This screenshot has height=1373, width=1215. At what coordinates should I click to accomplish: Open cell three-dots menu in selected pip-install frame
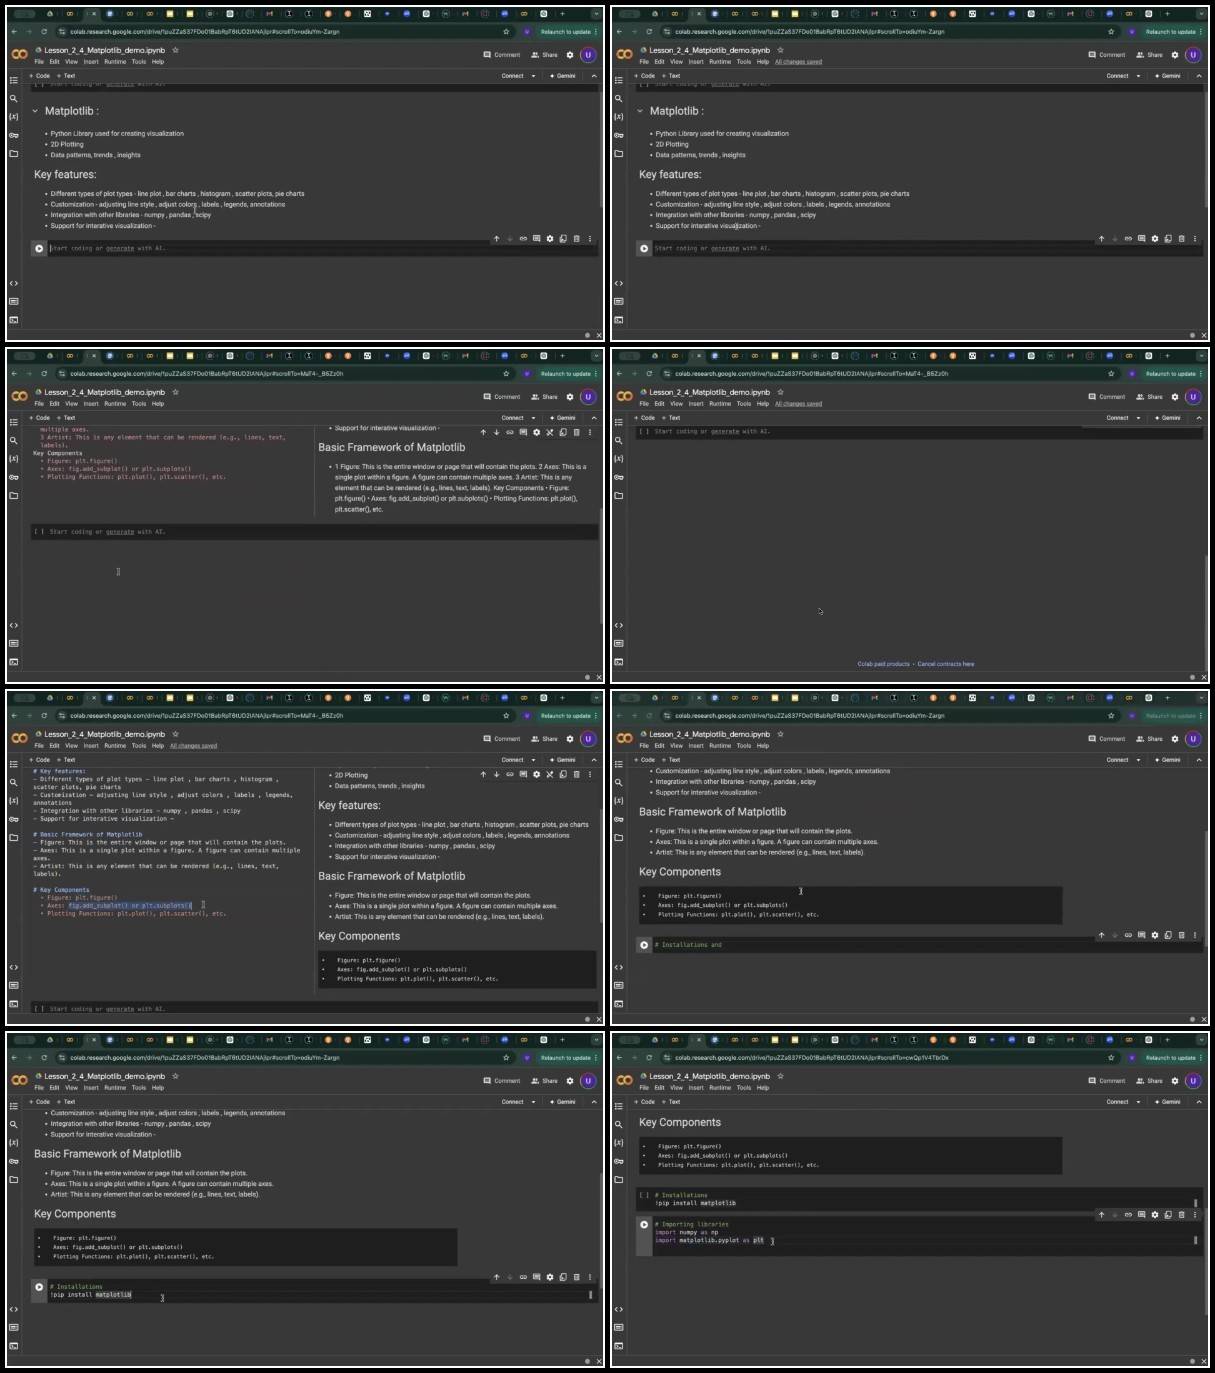pyautogui.click(x=590, y=1277)
